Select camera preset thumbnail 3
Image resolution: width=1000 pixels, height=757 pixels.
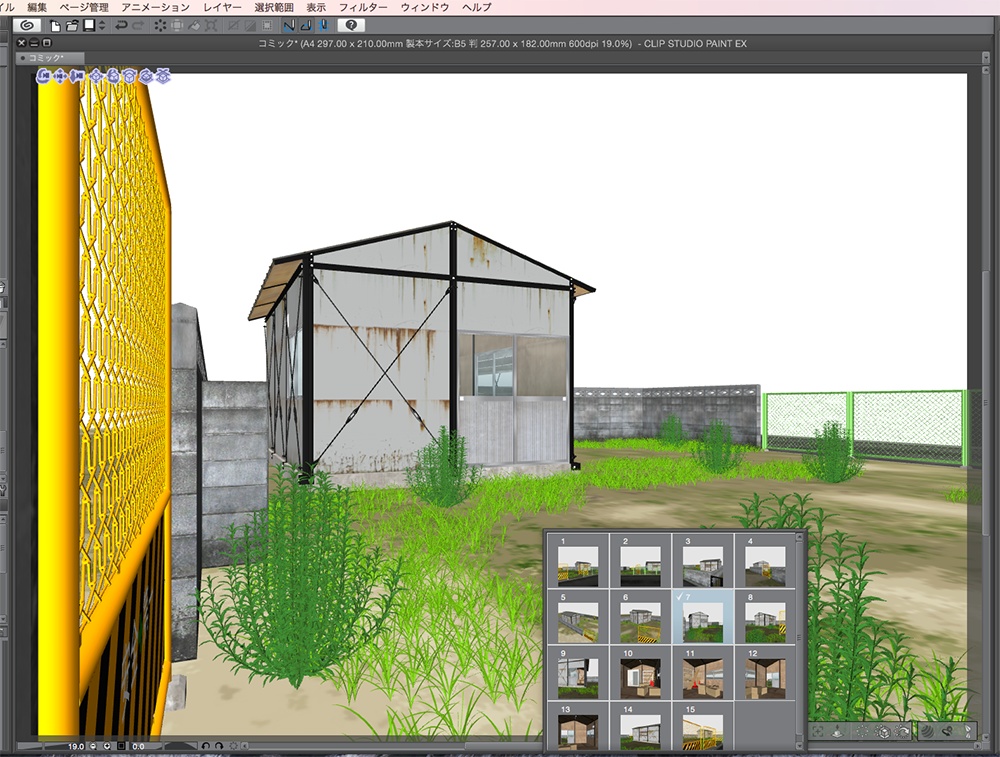click(703, 561)
